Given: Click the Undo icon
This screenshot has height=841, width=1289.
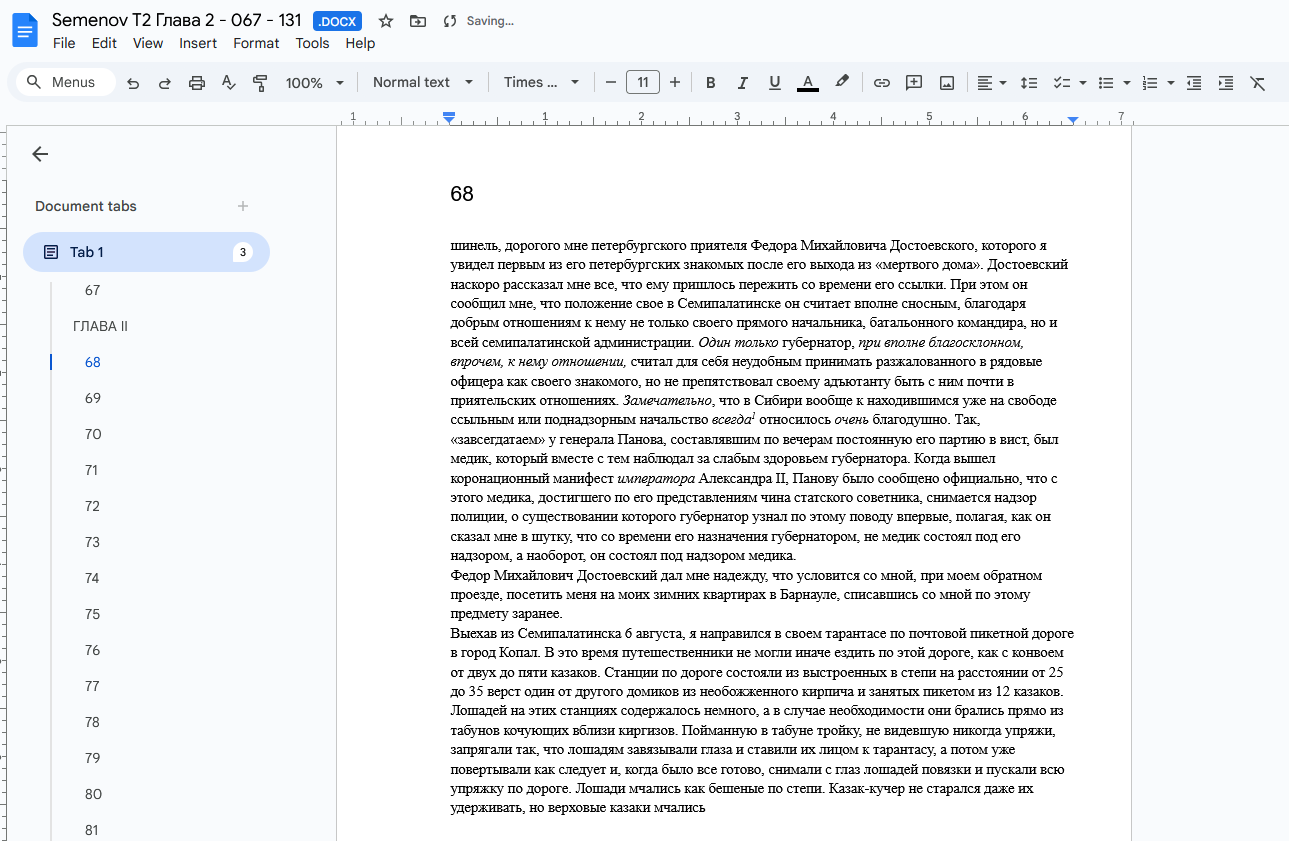Looking at the screenshot, I should click(132, 82).
